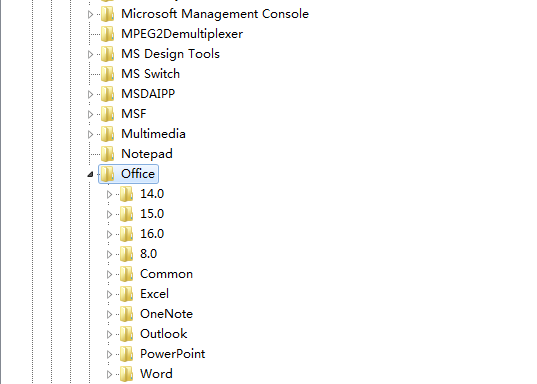Screen dimensions: 537x384
Task: Select the PowerPoint key label
Action: [x=173, y=354]
